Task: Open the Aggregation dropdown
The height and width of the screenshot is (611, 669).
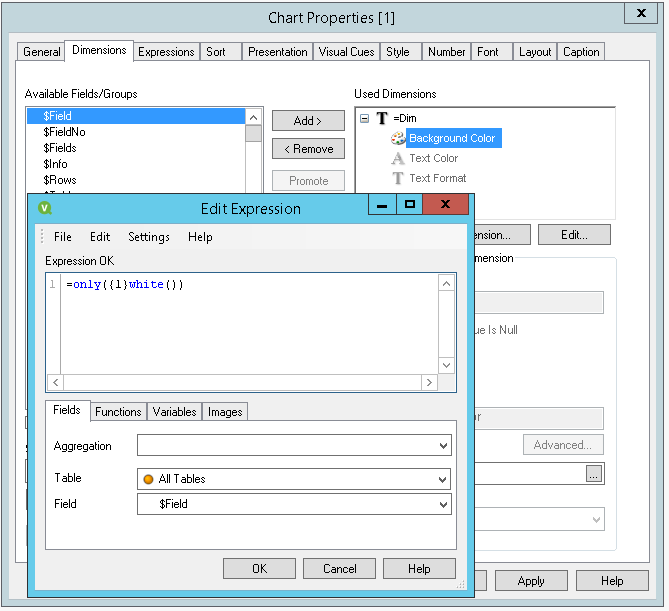Action: (443, 446)
